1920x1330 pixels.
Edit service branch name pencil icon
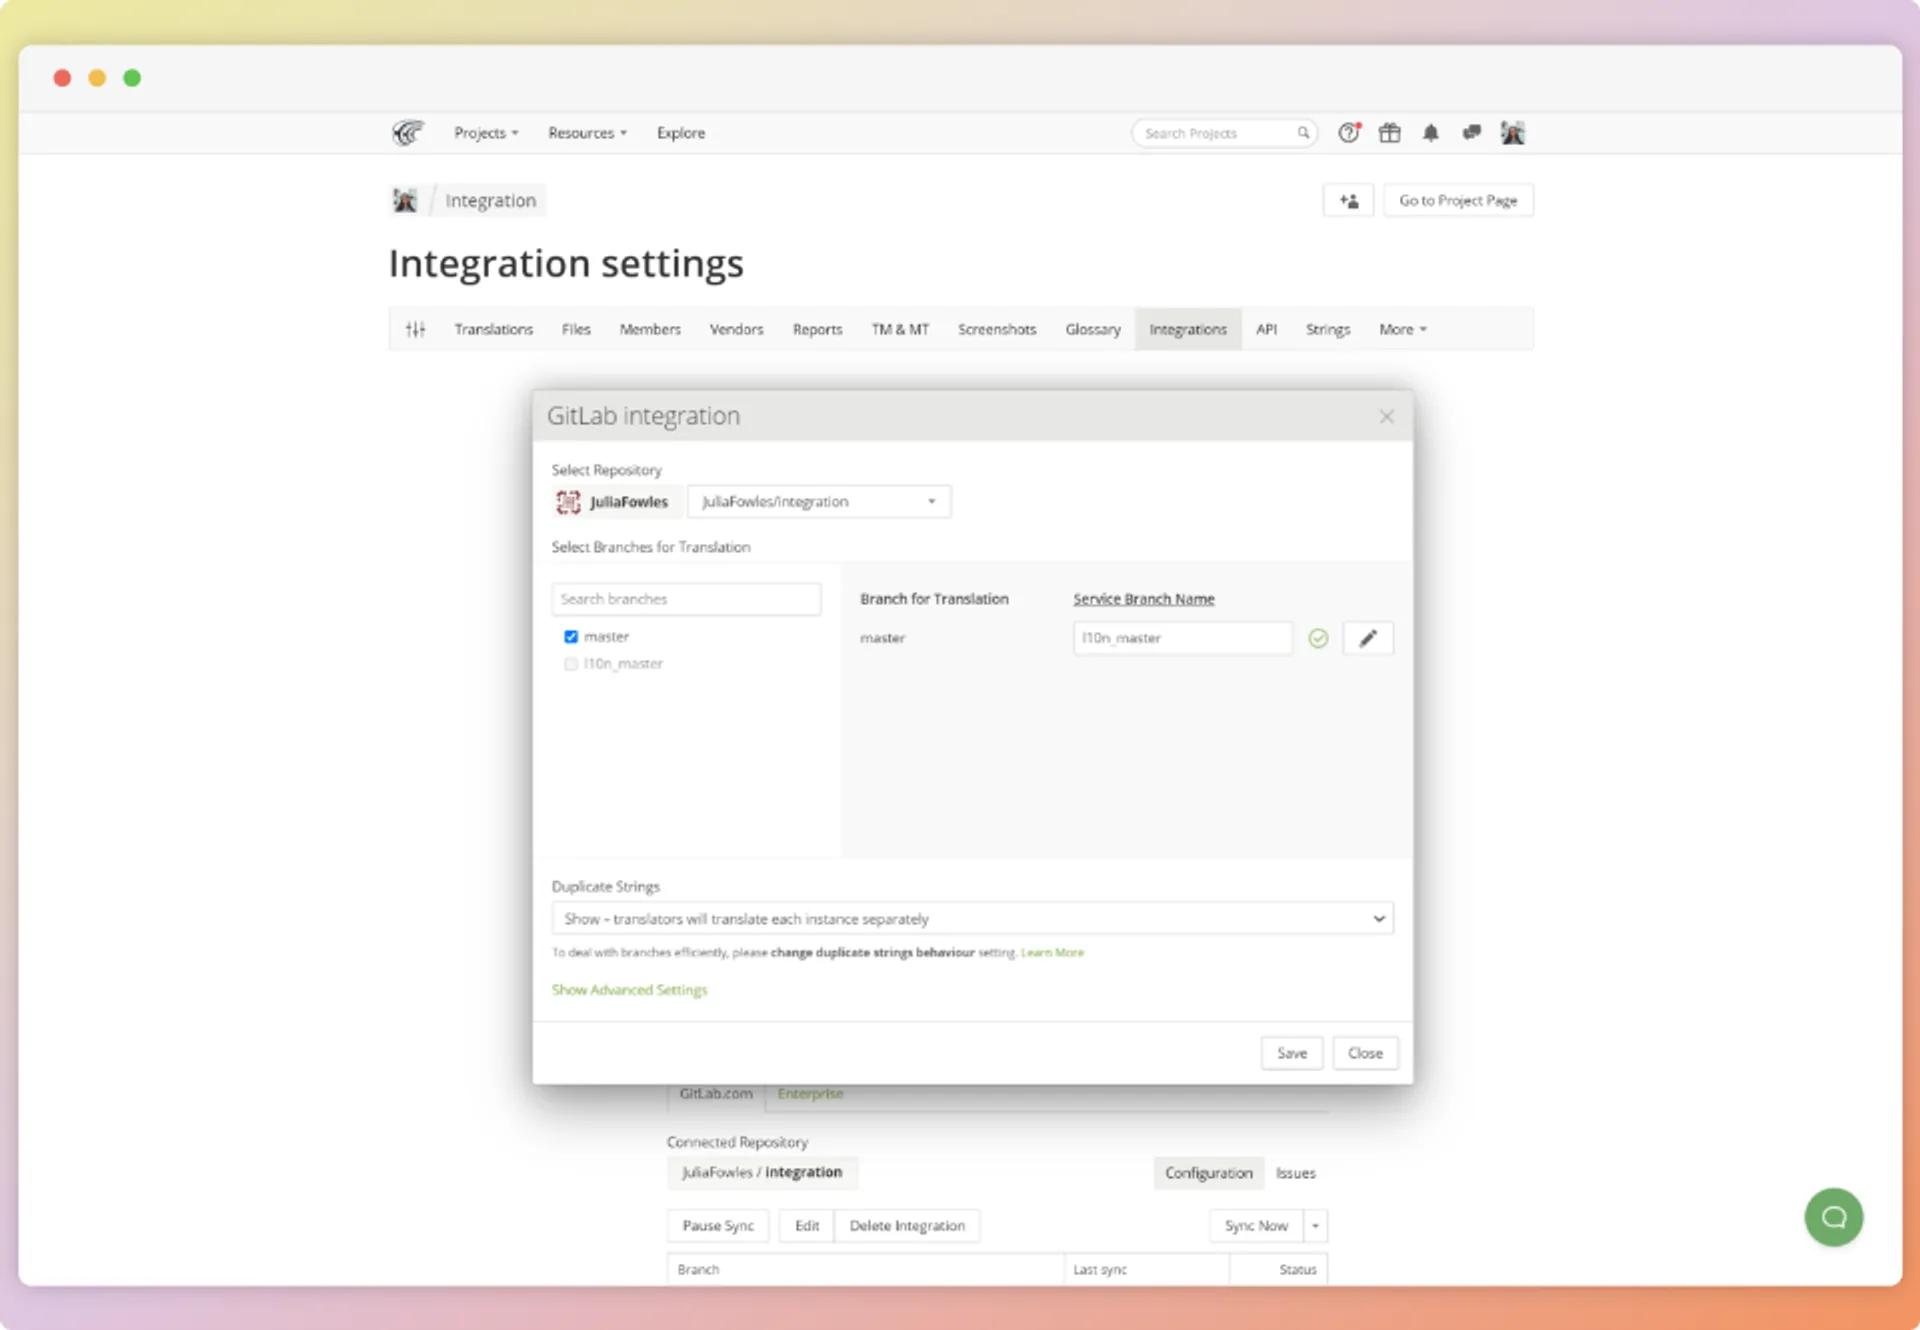pyautogui.click(x=1368, y=638)
